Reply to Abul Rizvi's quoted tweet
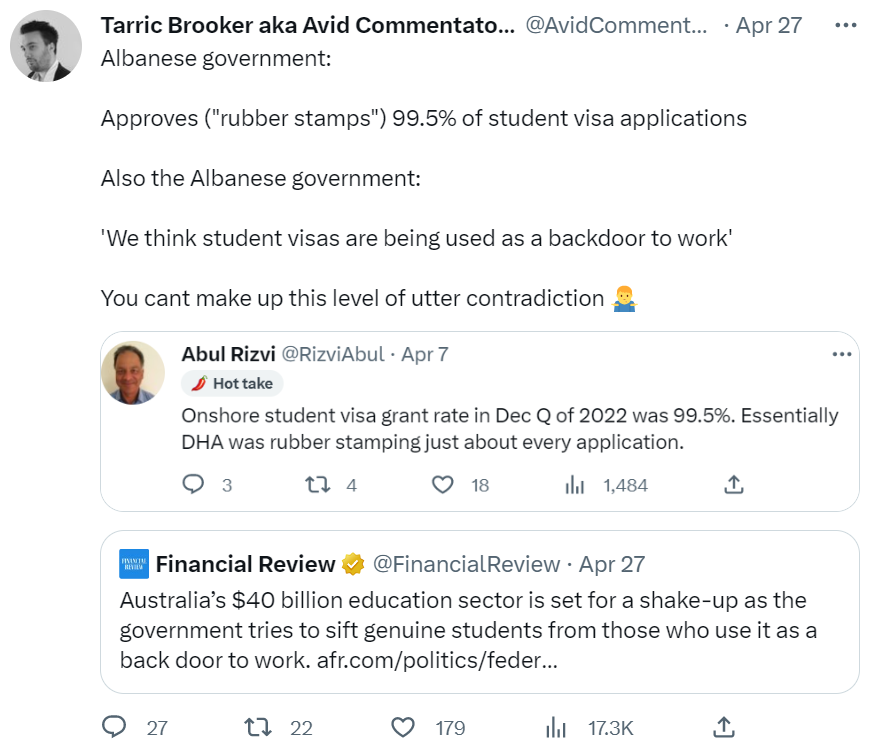Viewport: 869px width, 746px height. (x=194, y=485)
